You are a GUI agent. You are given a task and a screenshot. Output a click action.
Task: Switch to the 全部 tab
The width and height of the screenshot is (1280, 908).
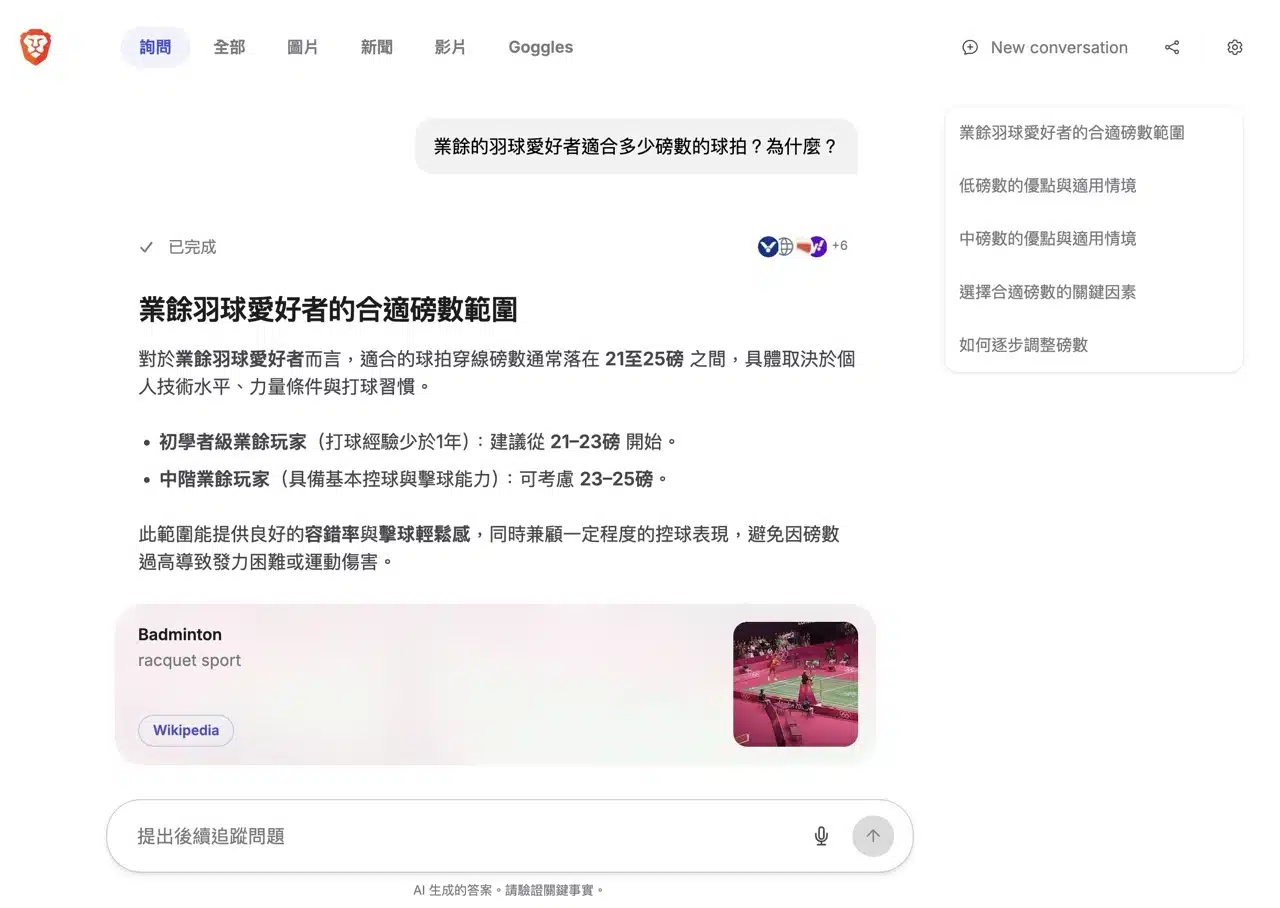click(x=229, y=47)
